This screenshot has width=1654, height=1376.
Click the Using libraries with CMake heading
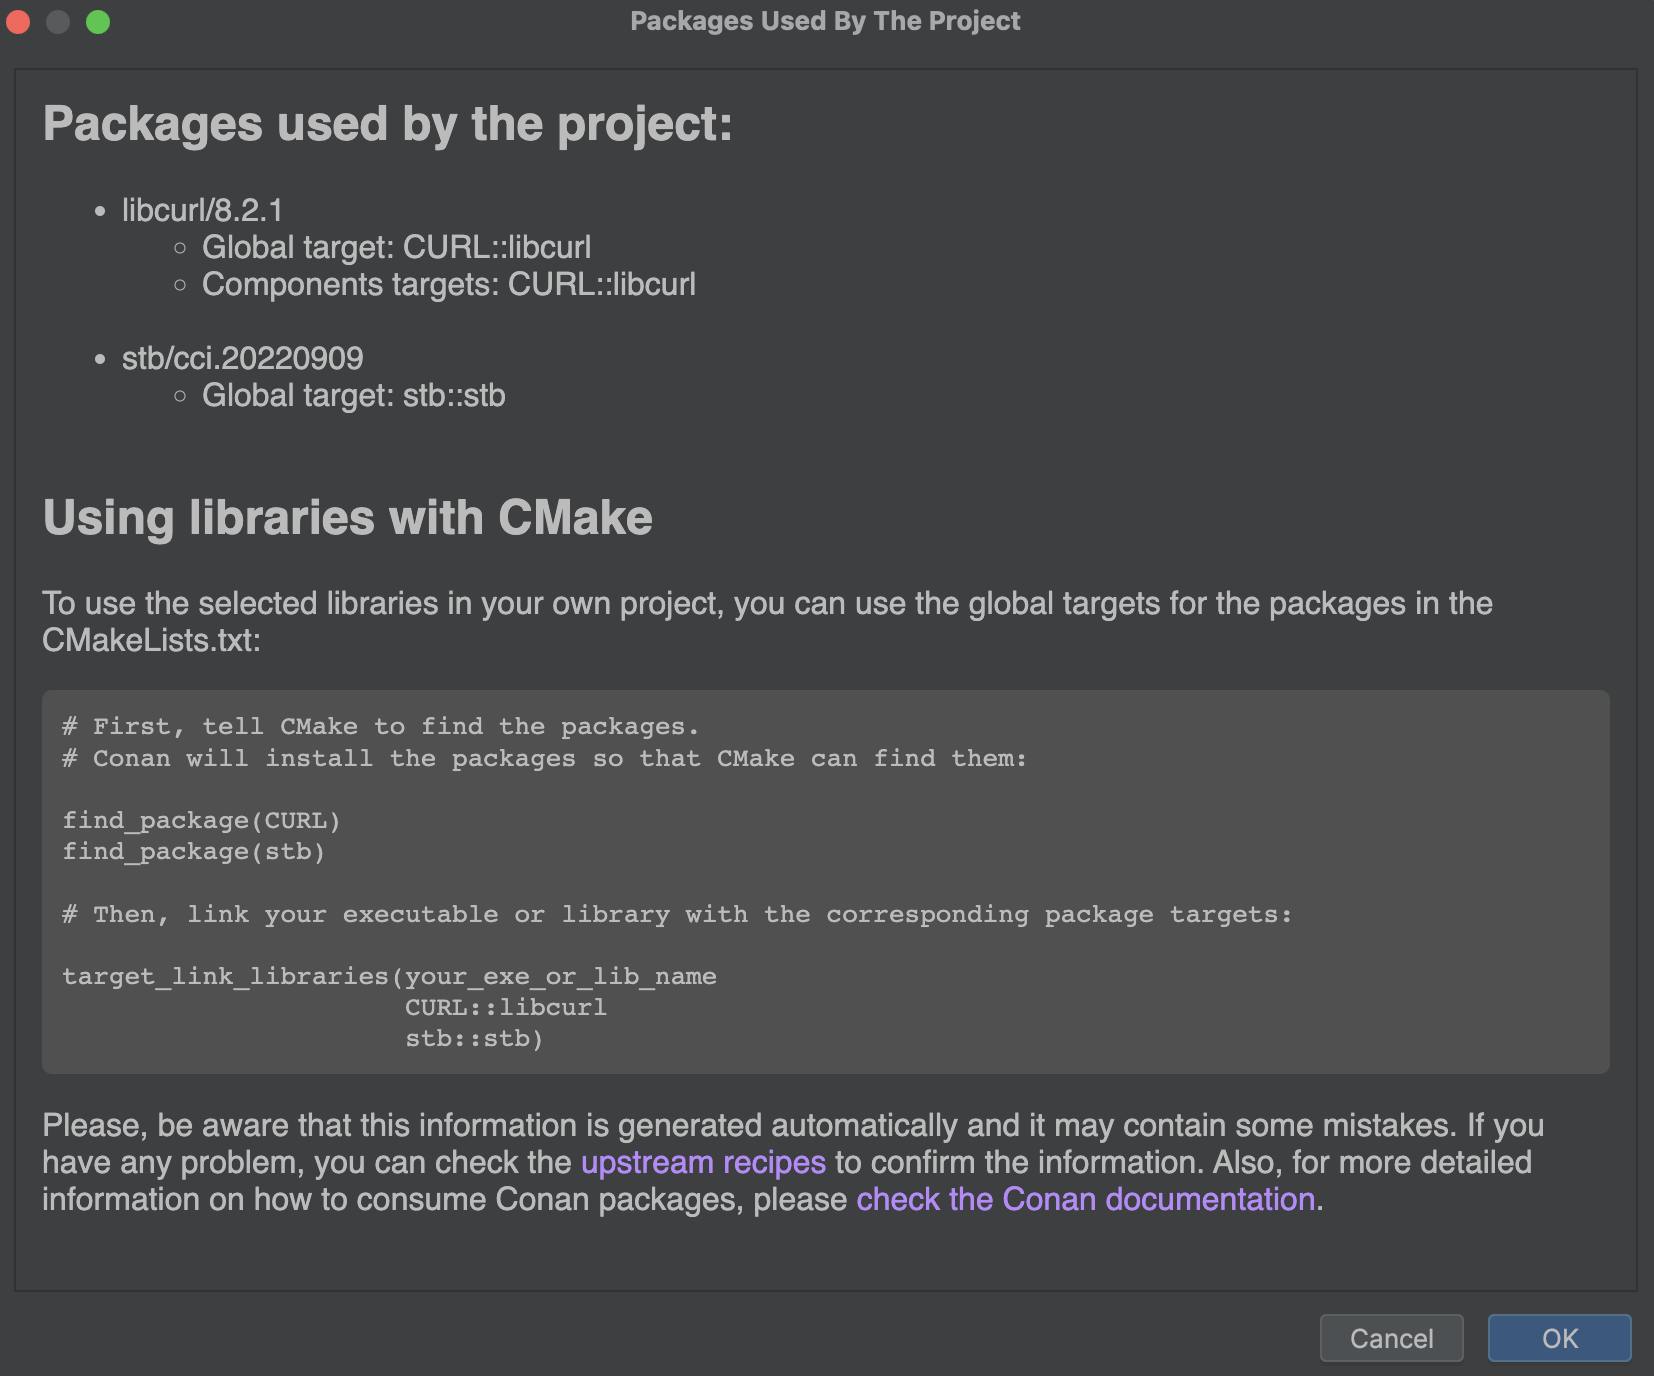[x=347, y=518]
